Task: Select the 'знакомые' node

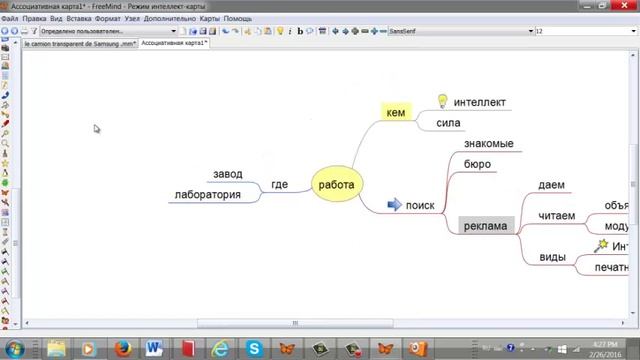Action: 489,144
